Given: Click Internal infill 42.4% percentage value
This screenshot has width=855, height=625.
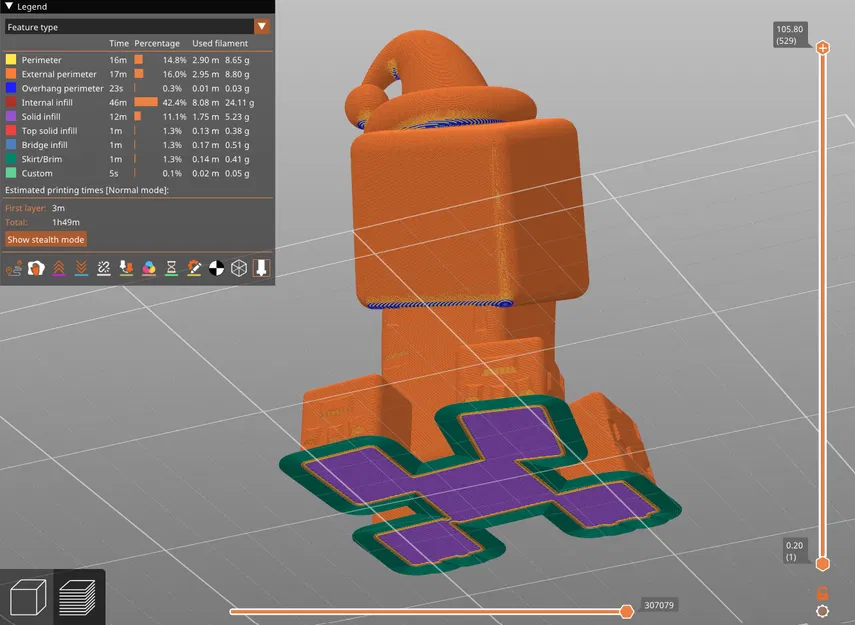Looking at the screenshot, I should click(174, 102).
